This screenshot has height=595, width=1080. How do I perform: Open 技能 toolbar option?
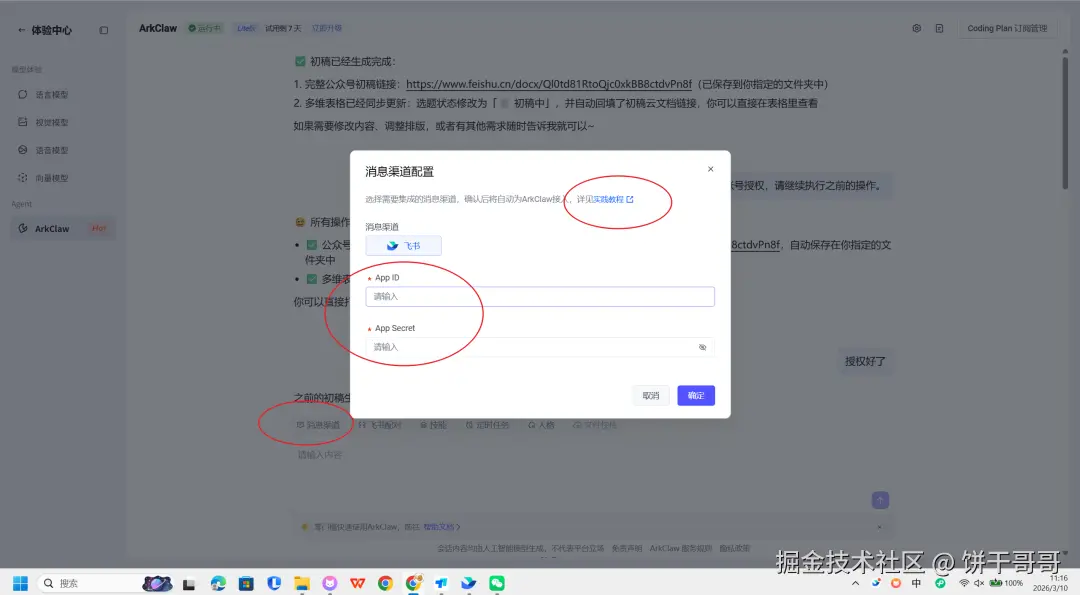(433, 425)
